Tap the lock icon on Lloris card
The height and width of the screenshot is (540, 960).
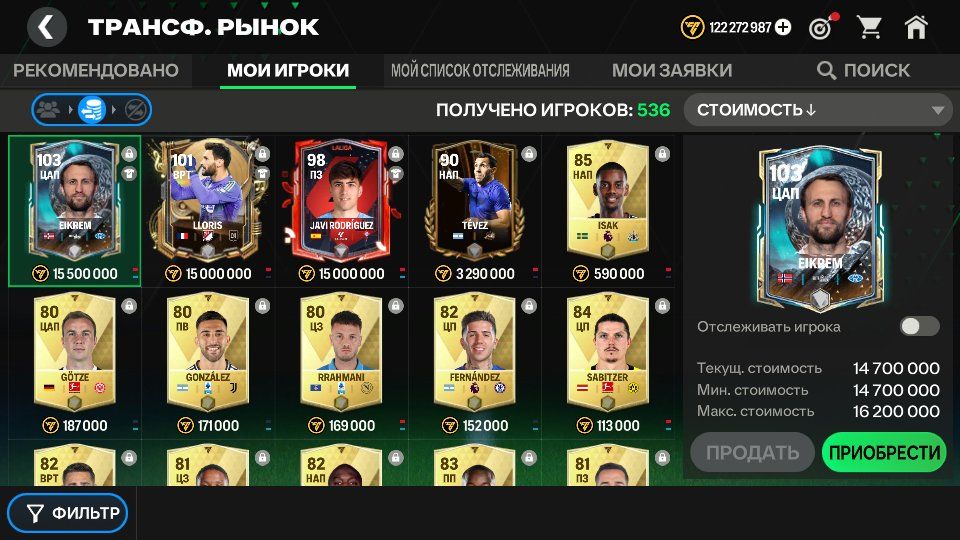pos(262,153)
